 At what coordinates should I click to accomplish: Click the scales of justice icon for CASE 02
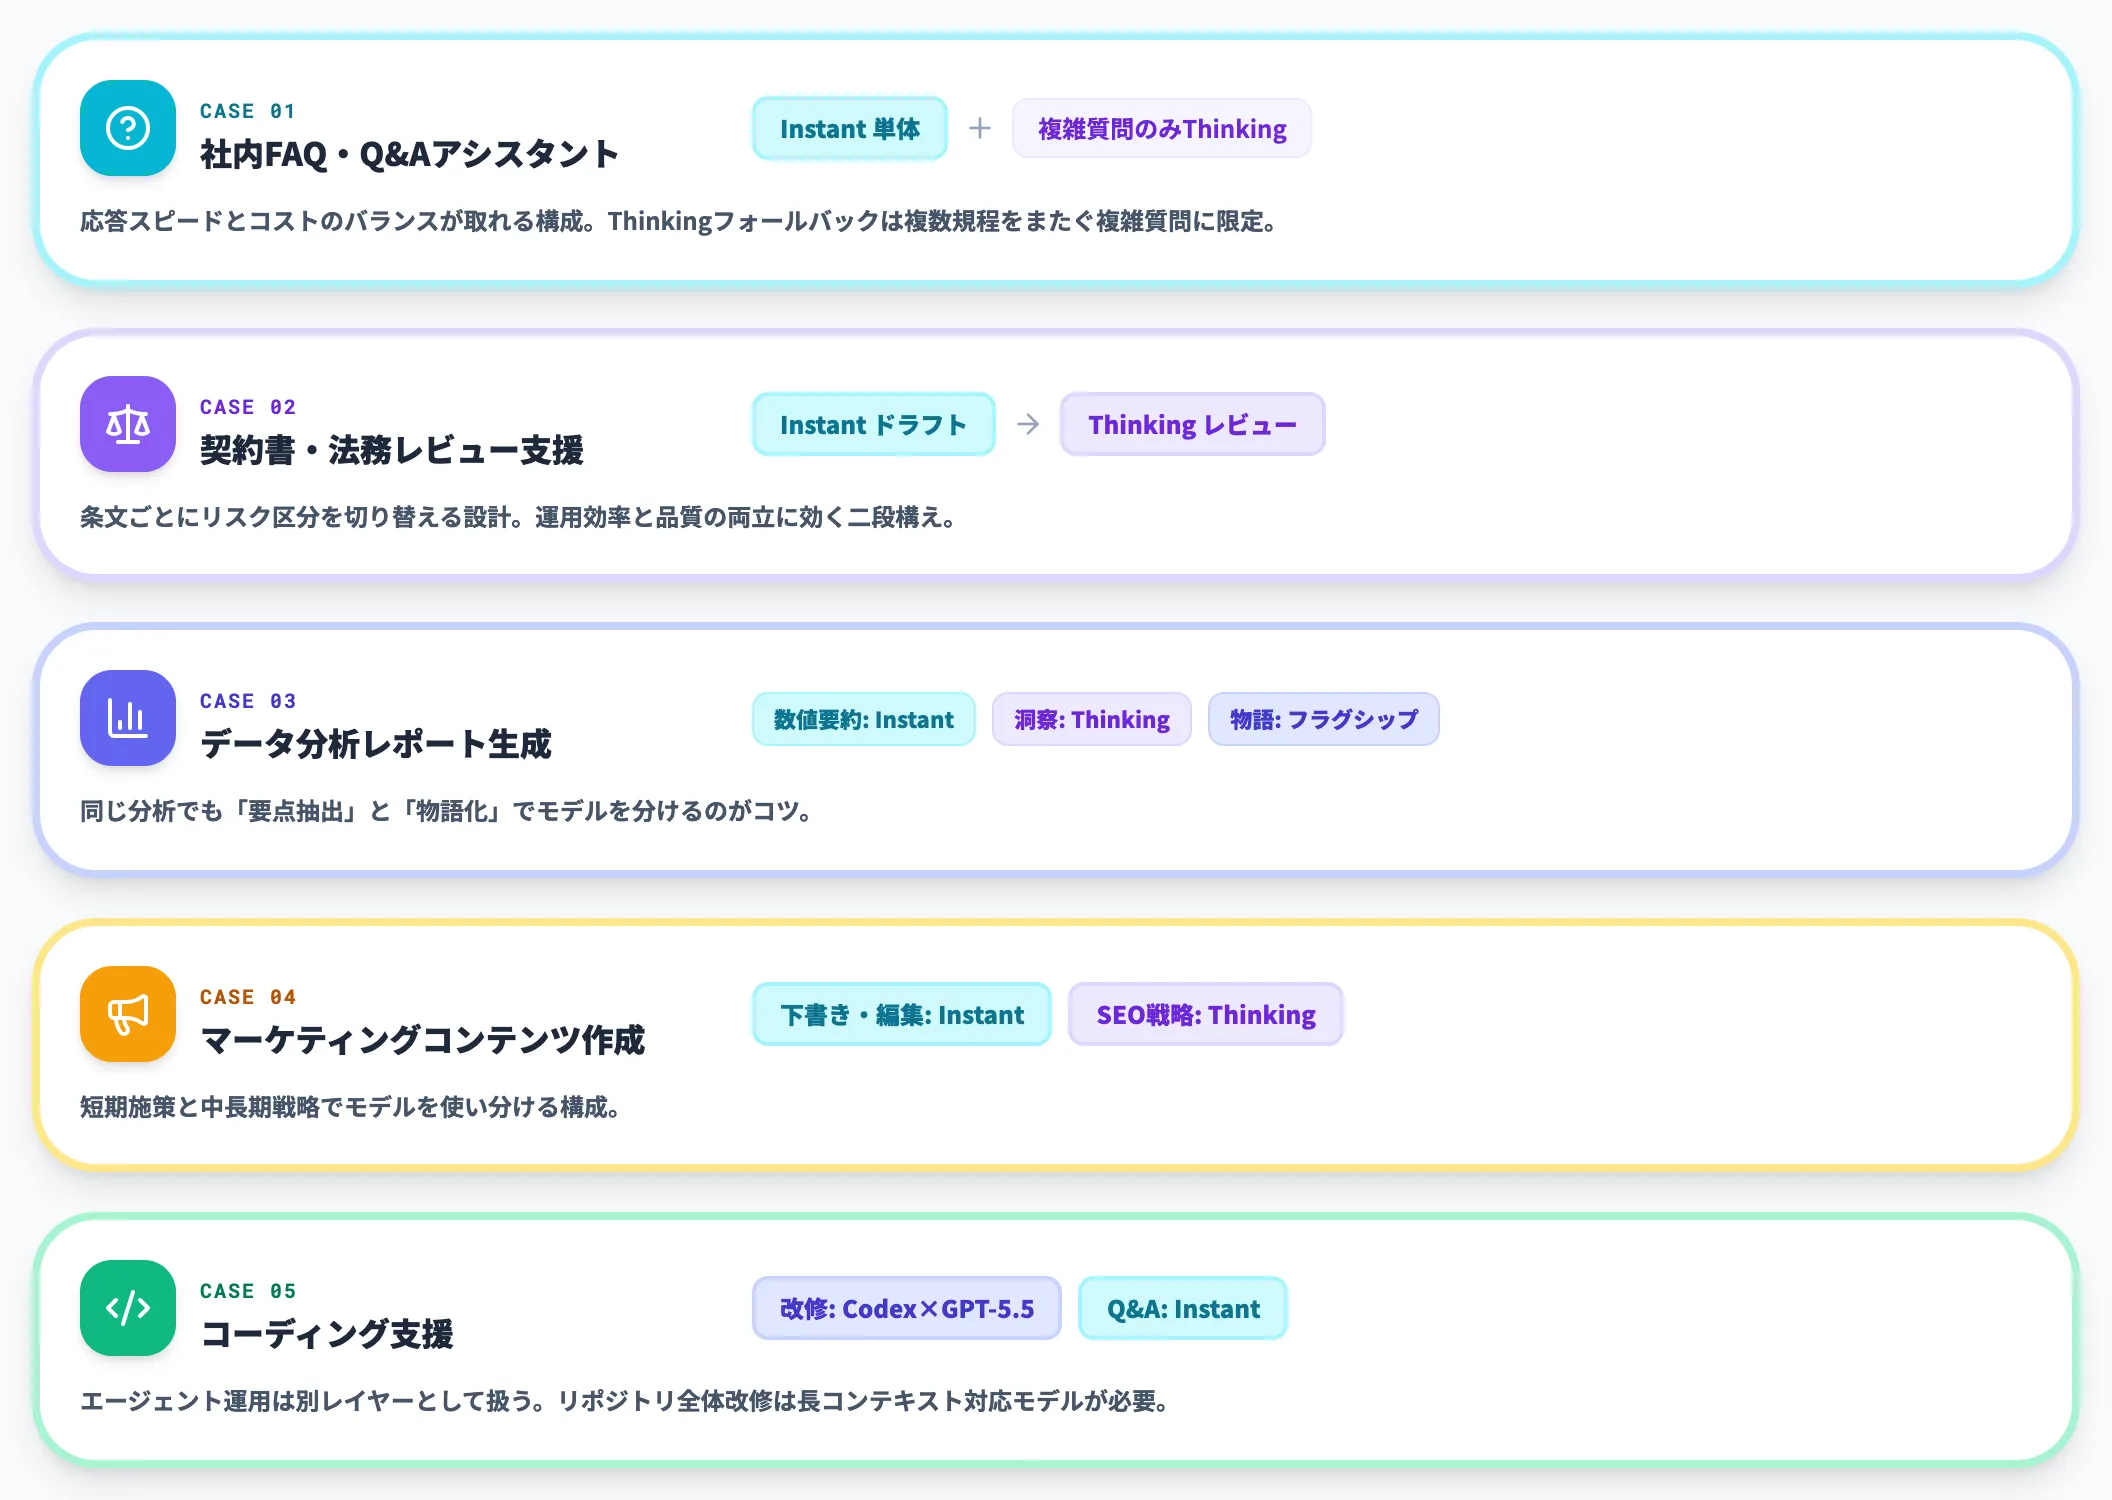point(128,424)
